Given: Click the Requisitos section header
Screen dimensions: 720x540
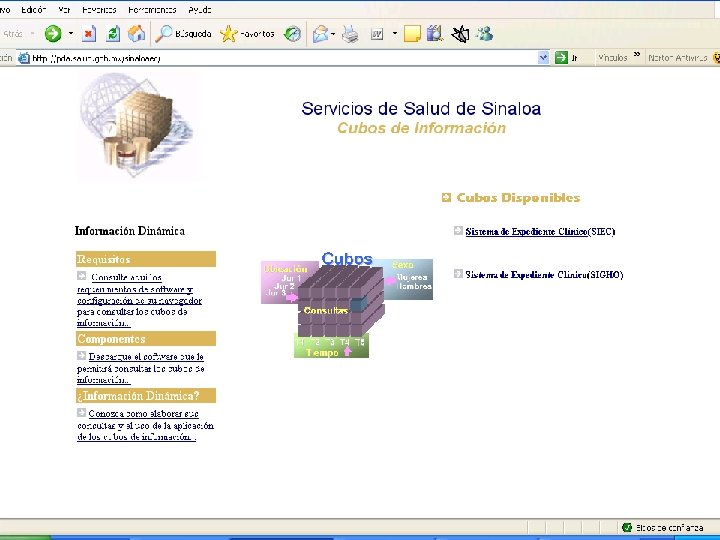Looking at the screenshot, I should coord(146,259).
